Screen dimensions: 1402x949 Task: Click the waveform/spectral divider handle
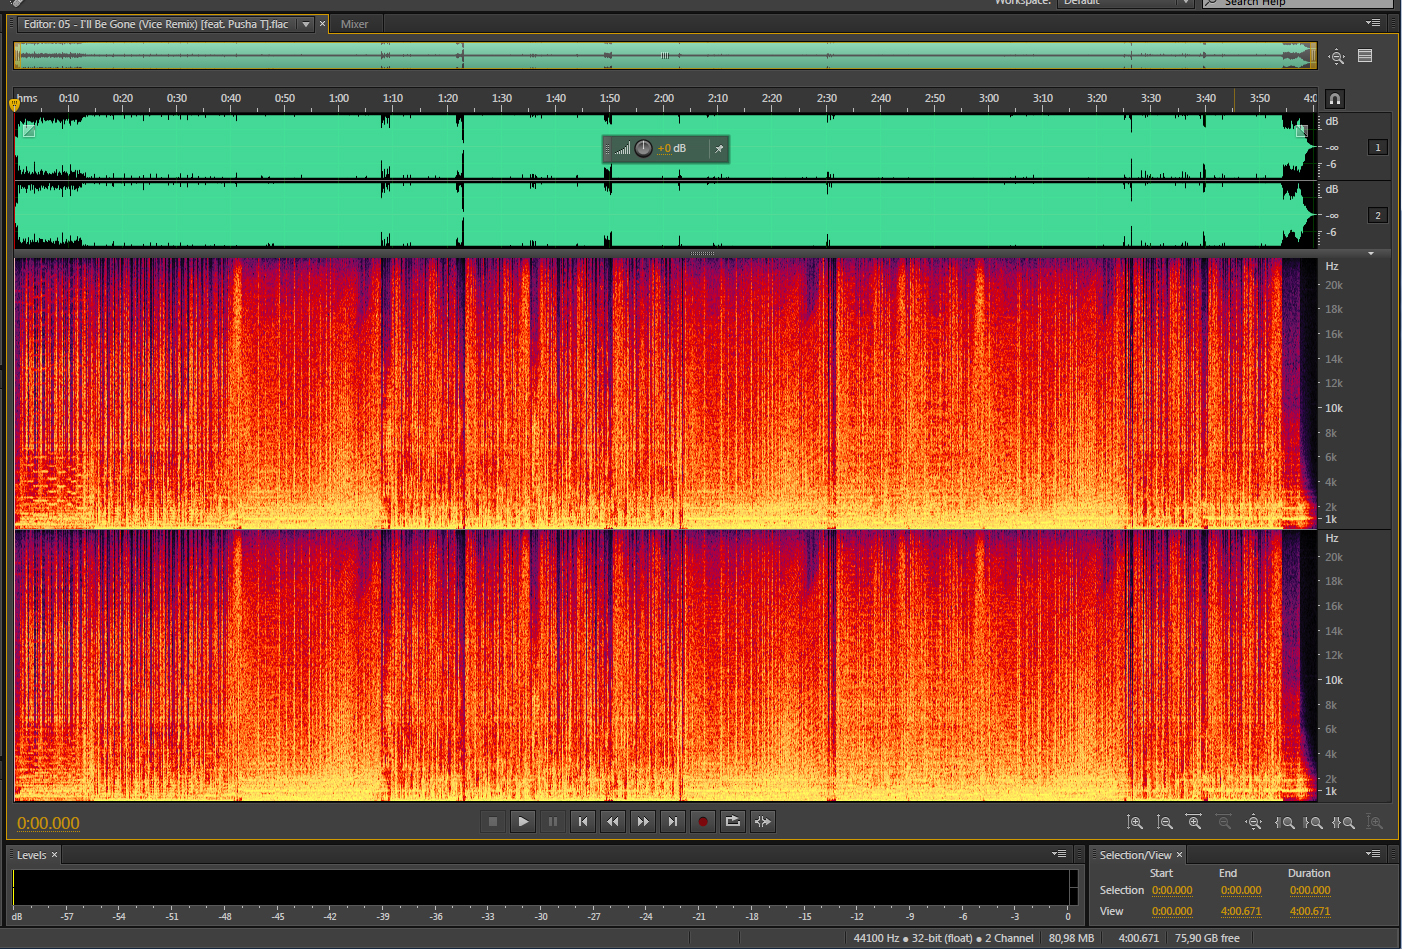click(703, 254)
